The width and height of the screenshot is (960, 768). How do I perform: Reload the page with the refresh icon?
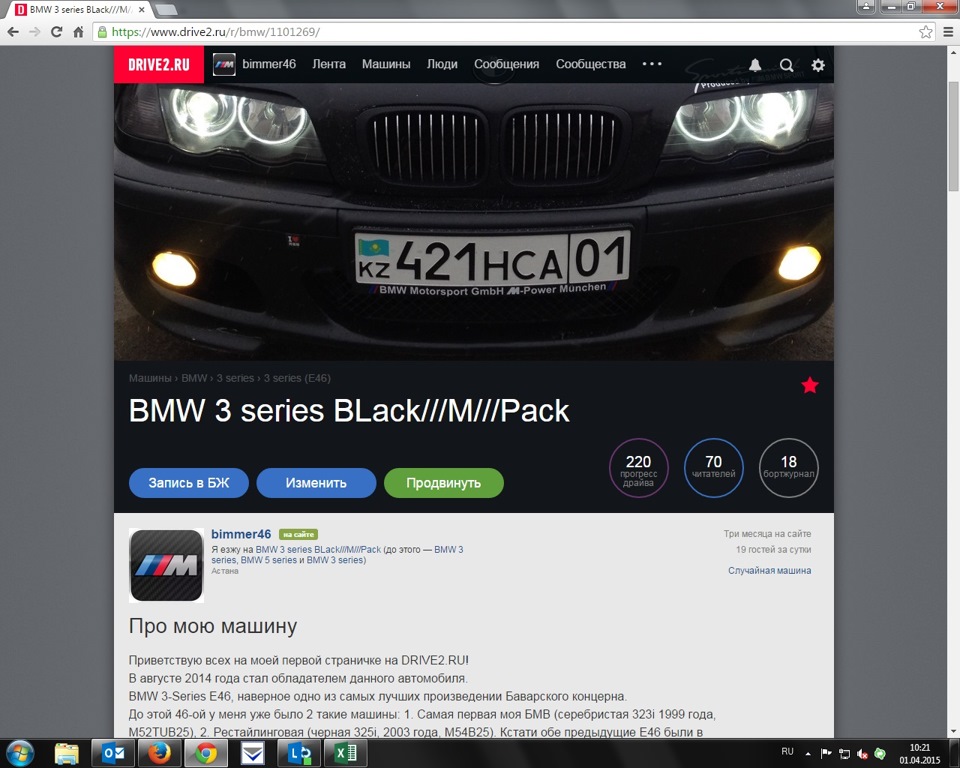click(56, 32)
